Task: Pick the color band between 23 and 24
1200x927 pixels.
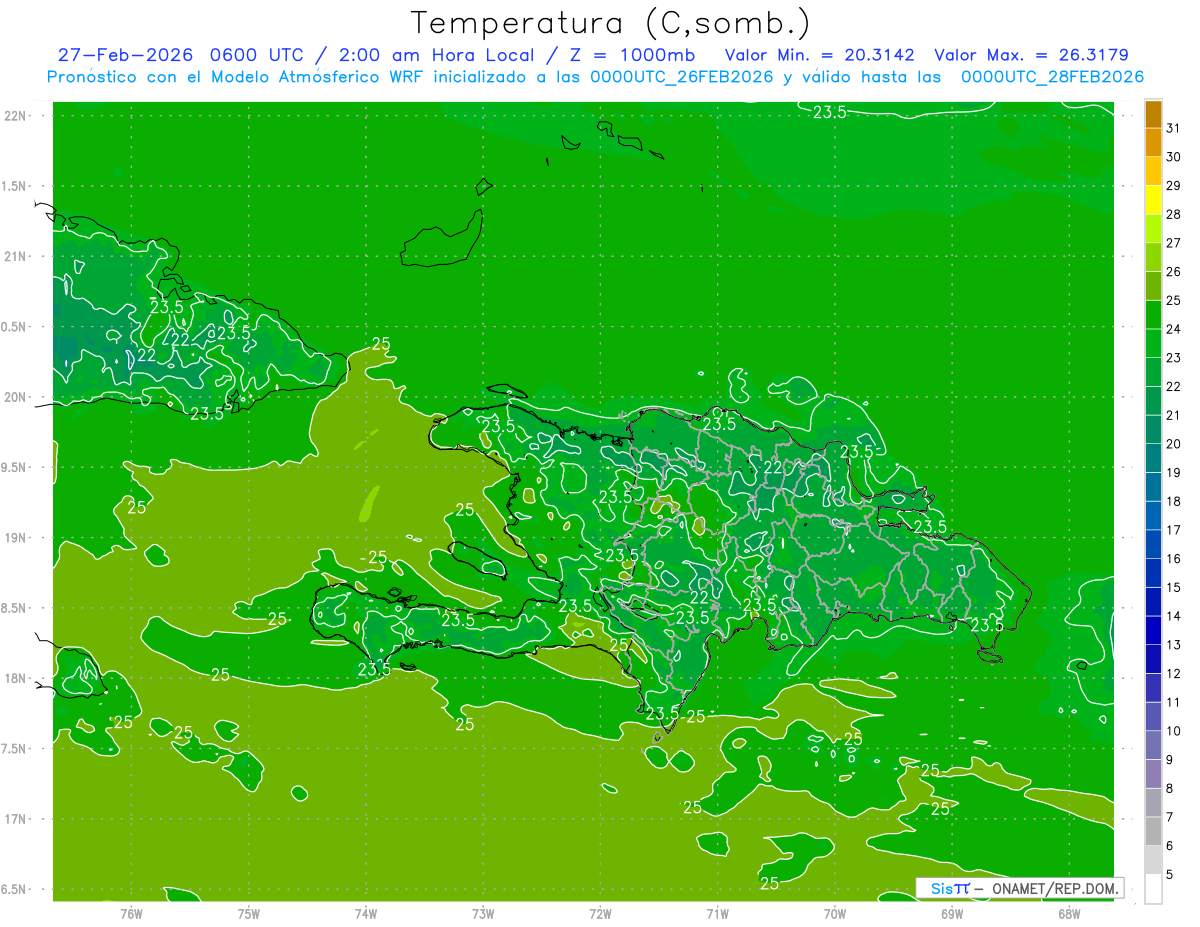Action: (1153, 343)
